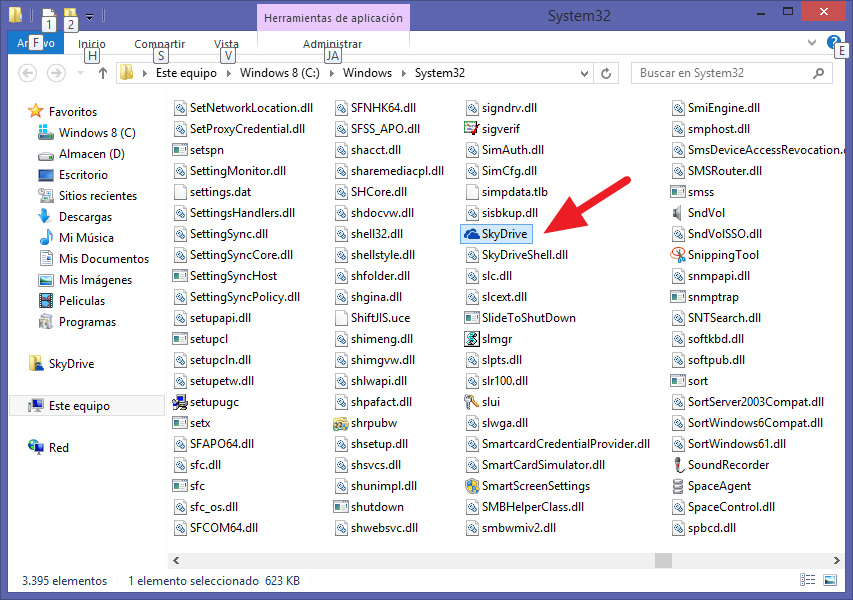
Task: Click the sigverif file icon
Action: [473, 129]
